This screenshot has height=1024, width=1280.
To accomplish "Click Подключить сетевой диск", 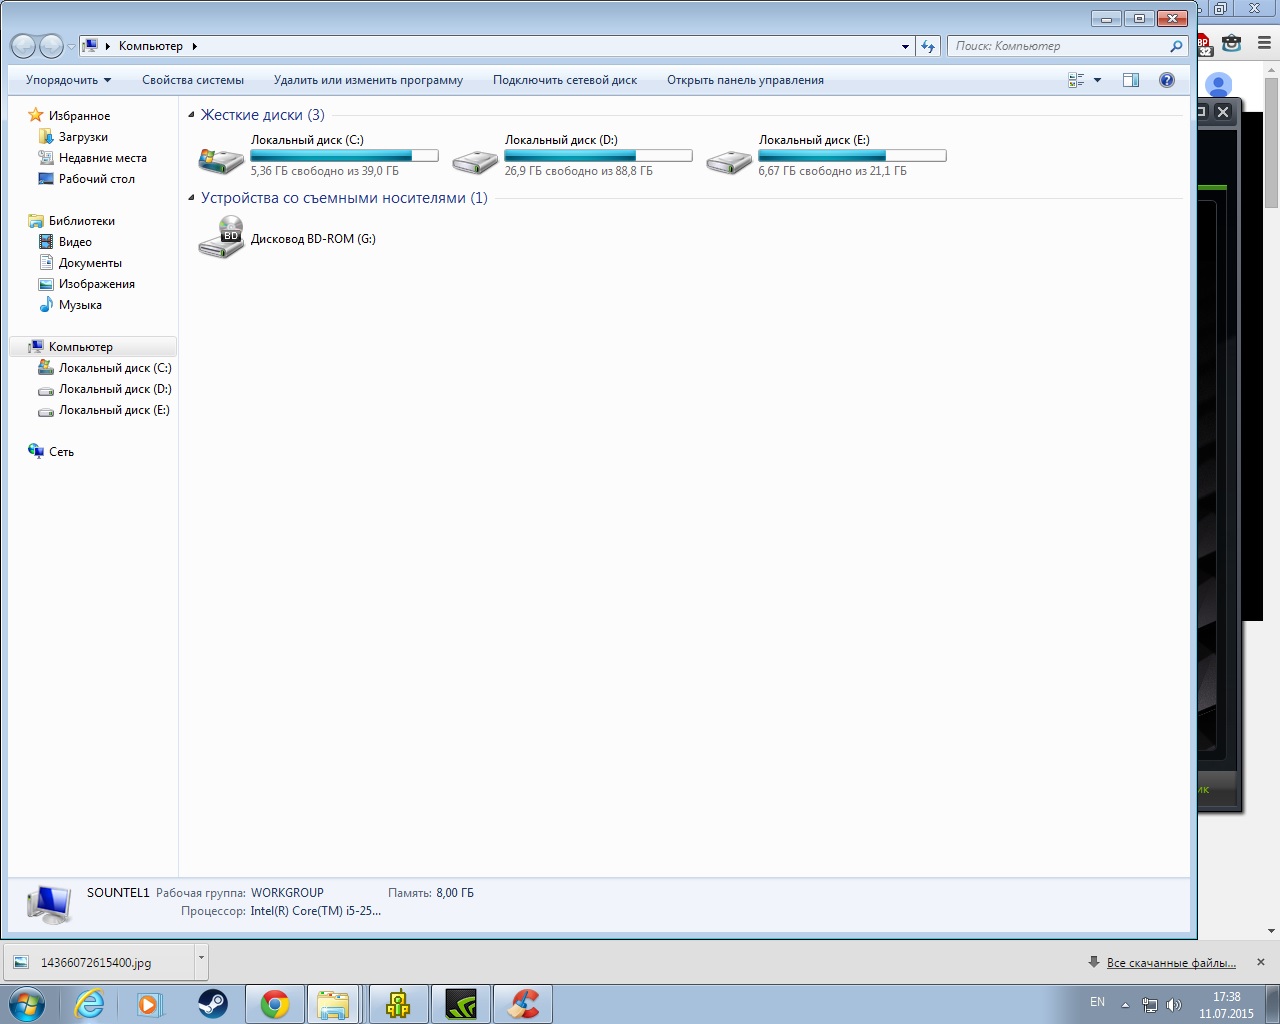I will 565,80.
